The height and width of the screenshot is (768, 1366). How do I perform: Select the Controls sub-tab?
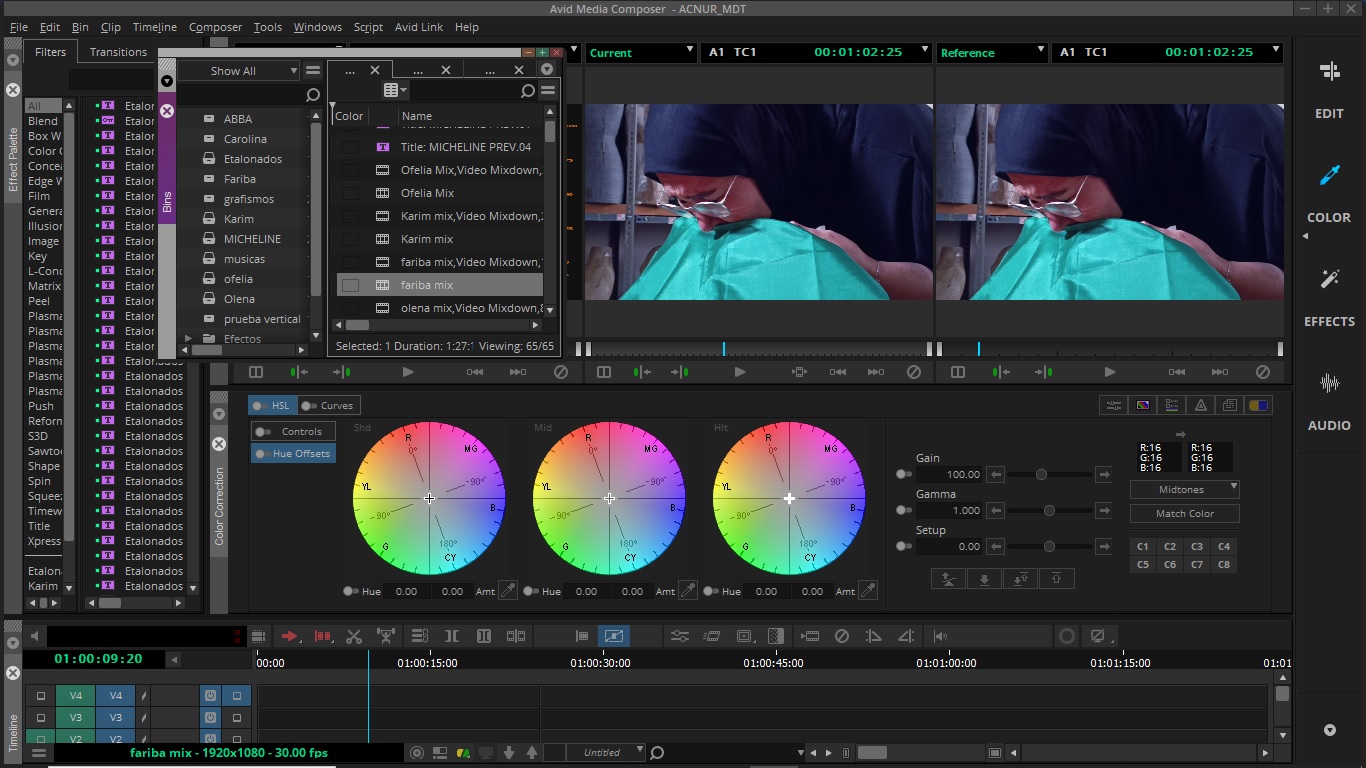point(294,432)
